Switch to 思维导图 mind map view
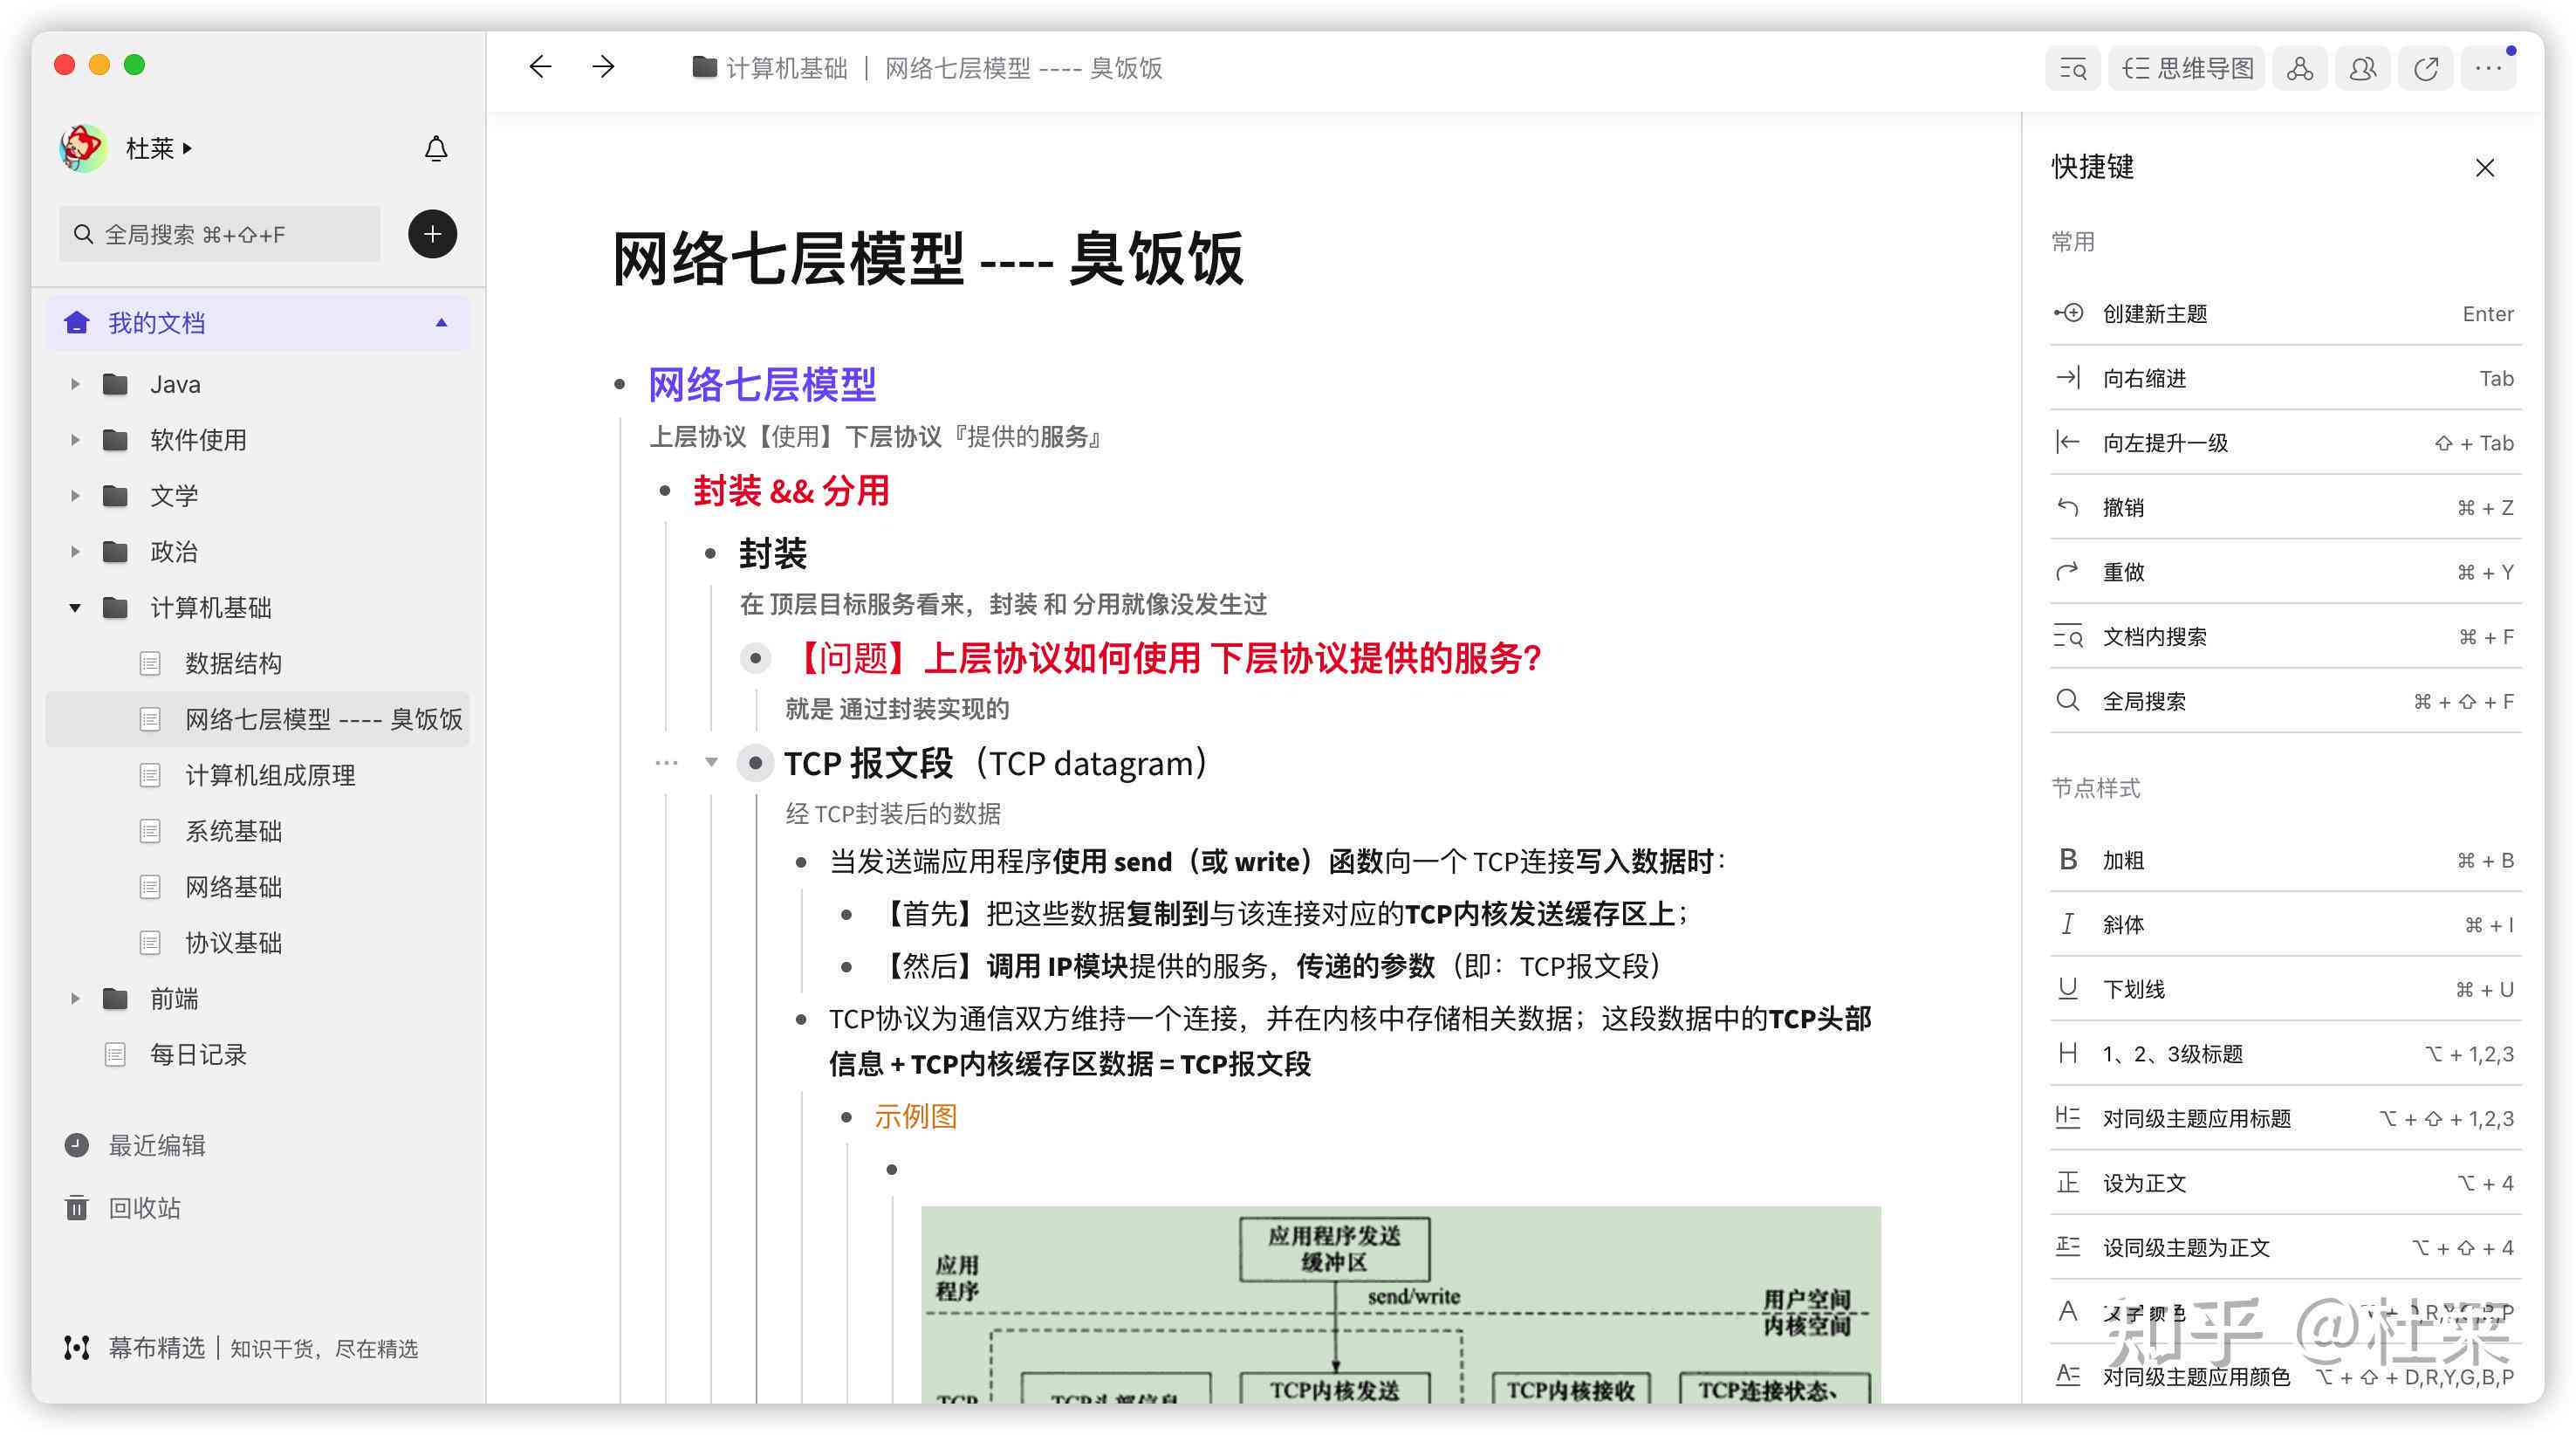Viewport: 2576px width, 1435px height. (2187, 69)
